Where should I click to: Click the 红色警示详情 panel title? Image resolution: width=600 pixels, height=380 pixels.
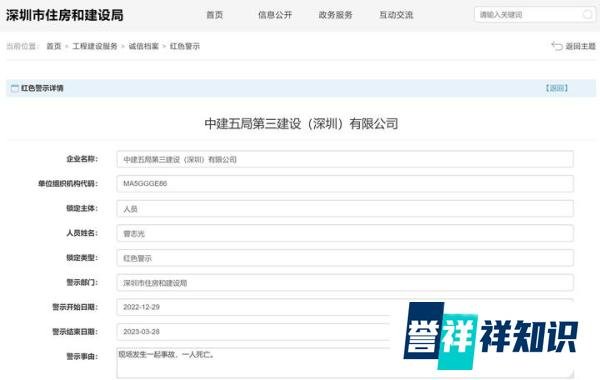pyautogui.click(x=42, y=88)
